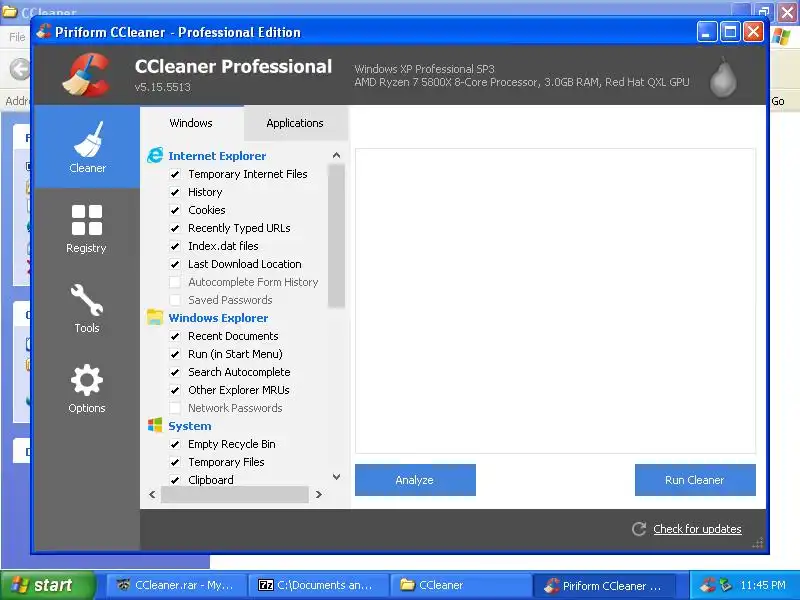The image size is (800, 600).
Task: Click the list scroll down arrow
Action: [x=336, y=477]
